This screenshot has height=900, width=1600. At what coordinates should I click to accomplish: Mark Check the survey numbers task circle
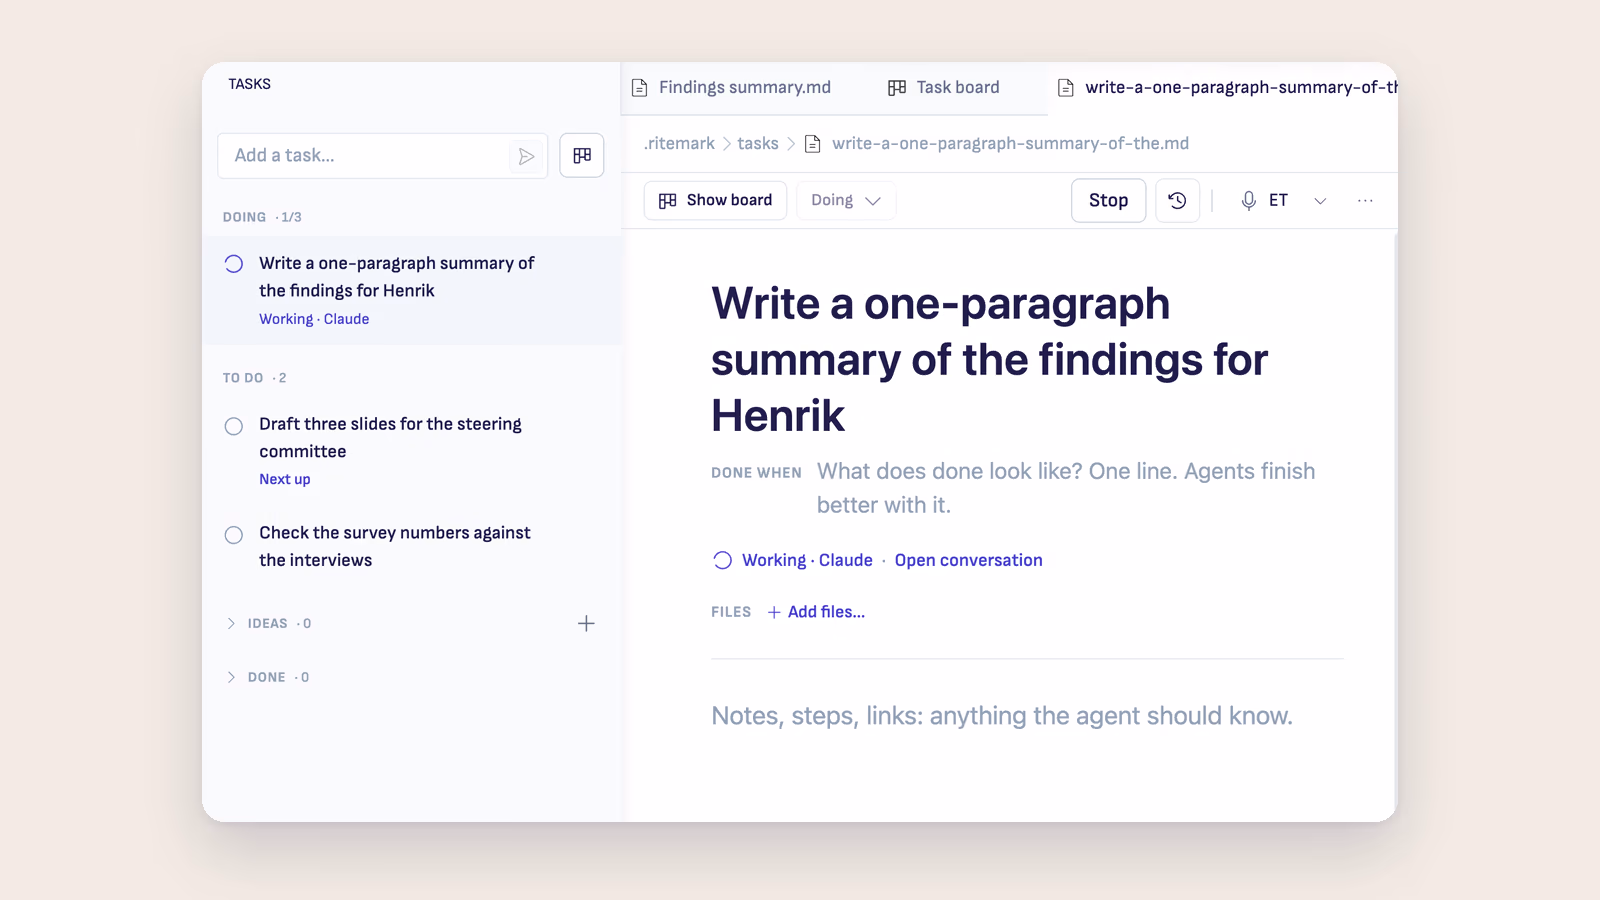[234, 535]
